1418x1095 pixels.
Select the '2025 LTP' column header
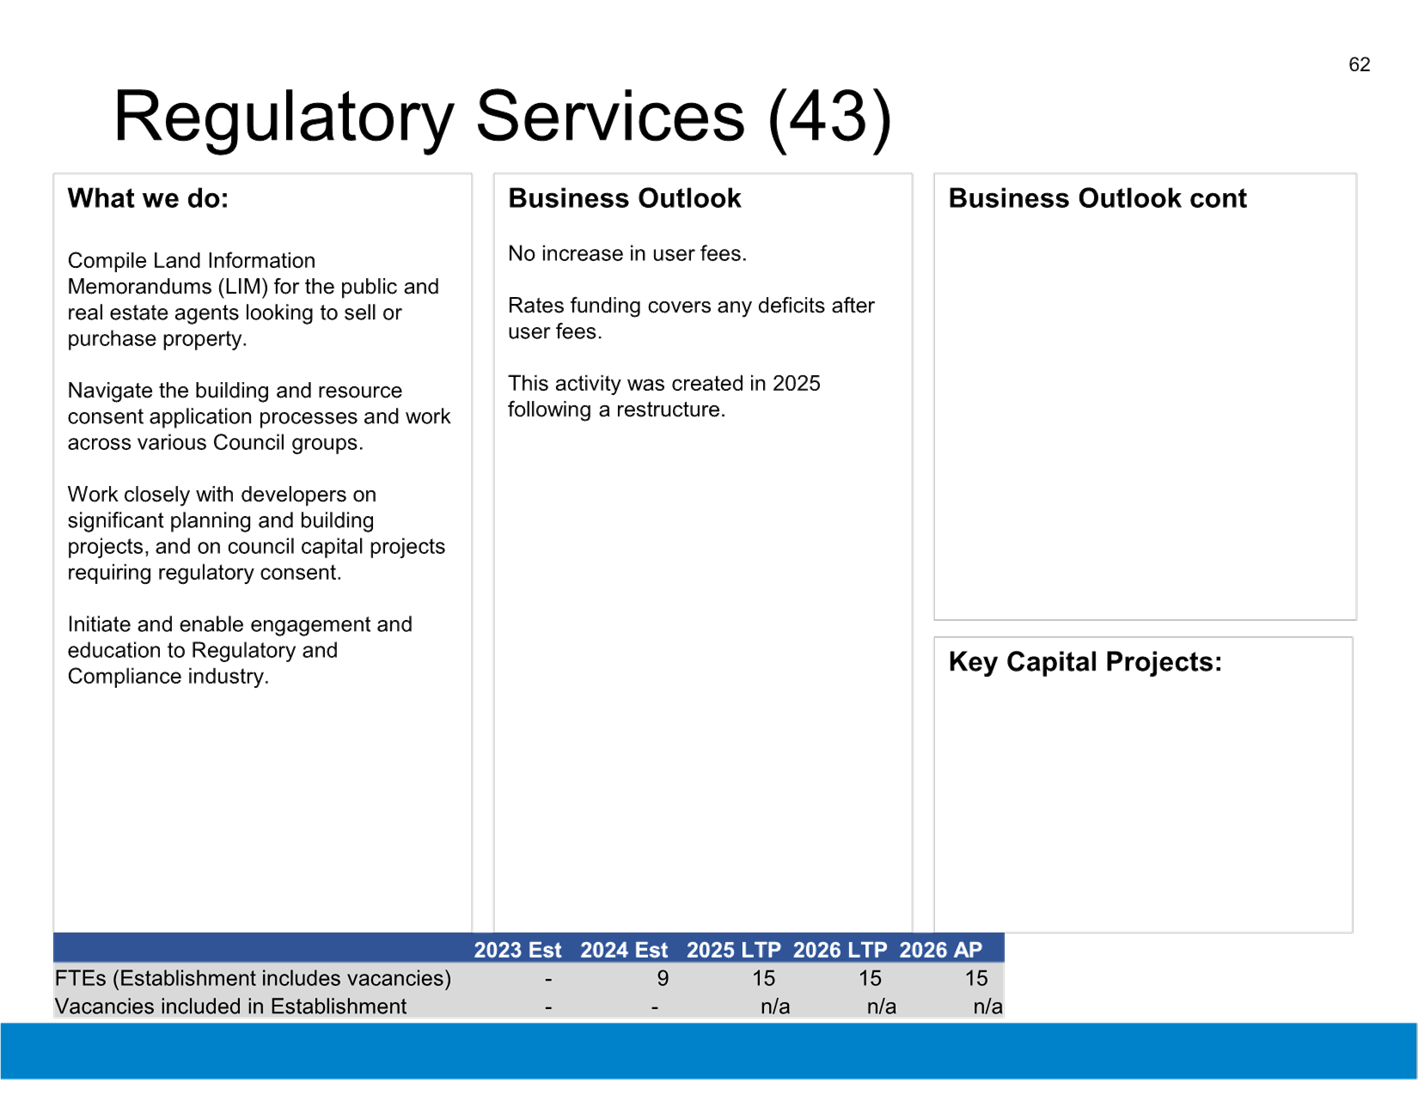coord(733,950)
